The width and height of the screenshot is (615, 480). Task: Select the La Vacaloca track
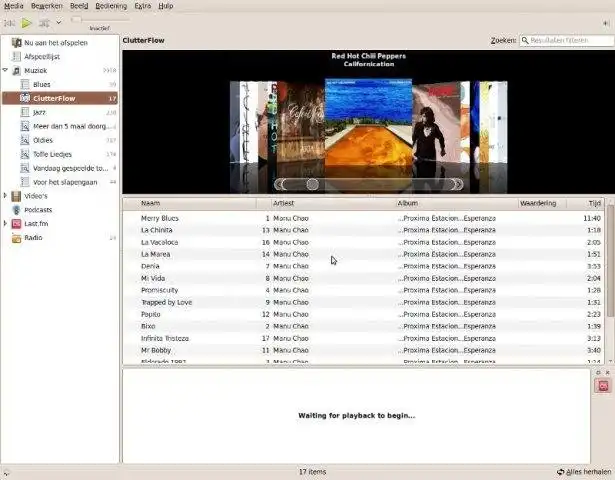click(x=364, y=242)
